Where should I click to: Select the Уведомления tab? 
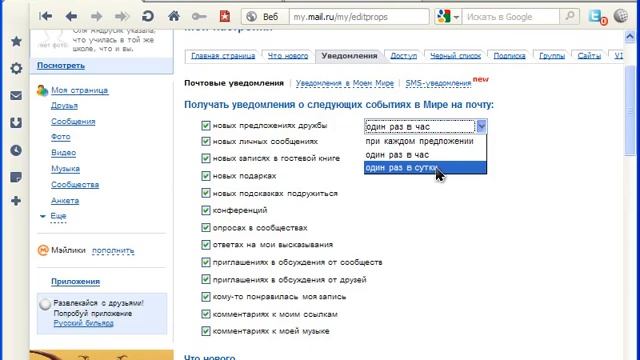coord(349,56)
